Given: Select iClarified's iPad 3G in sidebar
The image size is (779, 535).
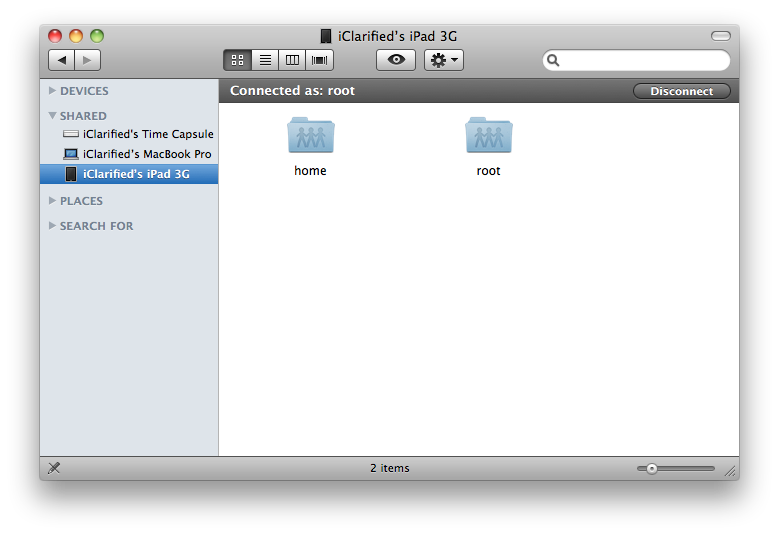Looking at the screenshot, I should (x=129, y=174).
